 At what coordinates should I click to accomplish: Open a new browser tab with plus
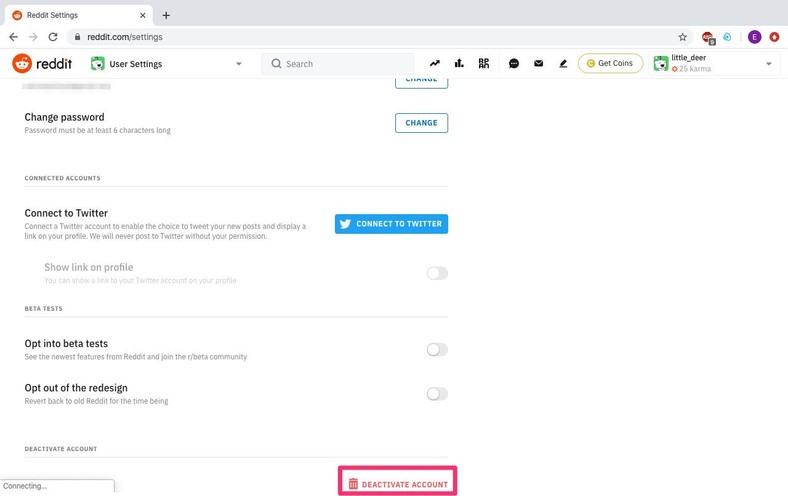166,15
